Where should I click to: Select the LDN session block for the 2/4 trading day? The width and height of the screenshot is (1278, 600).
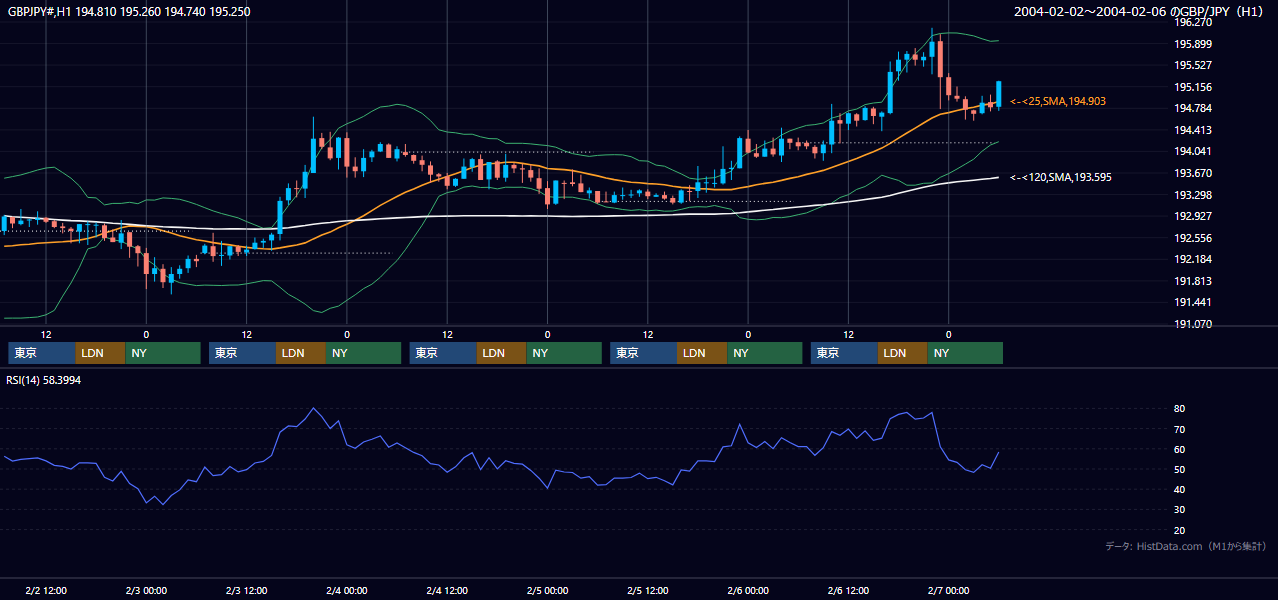pyautogui.click(x=502, y=353)
